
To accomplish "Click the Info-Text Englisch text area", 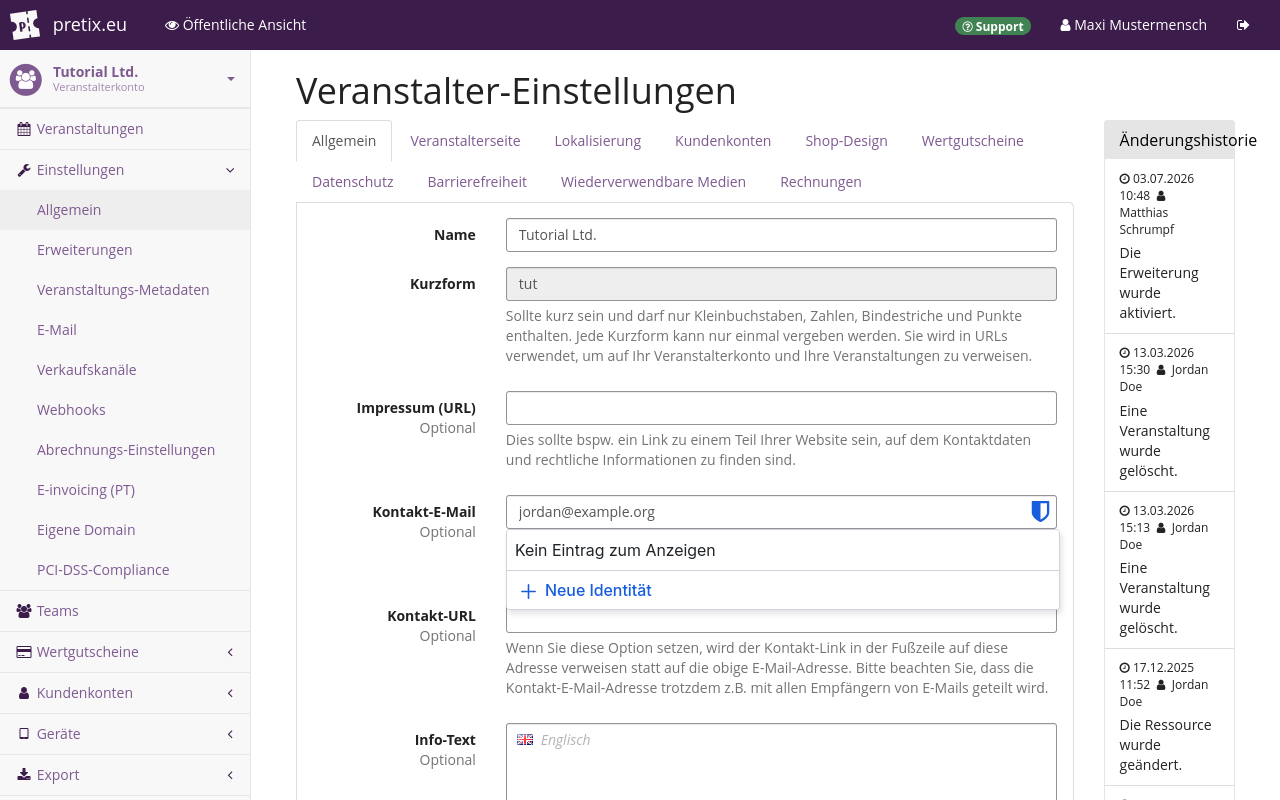I will (781, 762).
